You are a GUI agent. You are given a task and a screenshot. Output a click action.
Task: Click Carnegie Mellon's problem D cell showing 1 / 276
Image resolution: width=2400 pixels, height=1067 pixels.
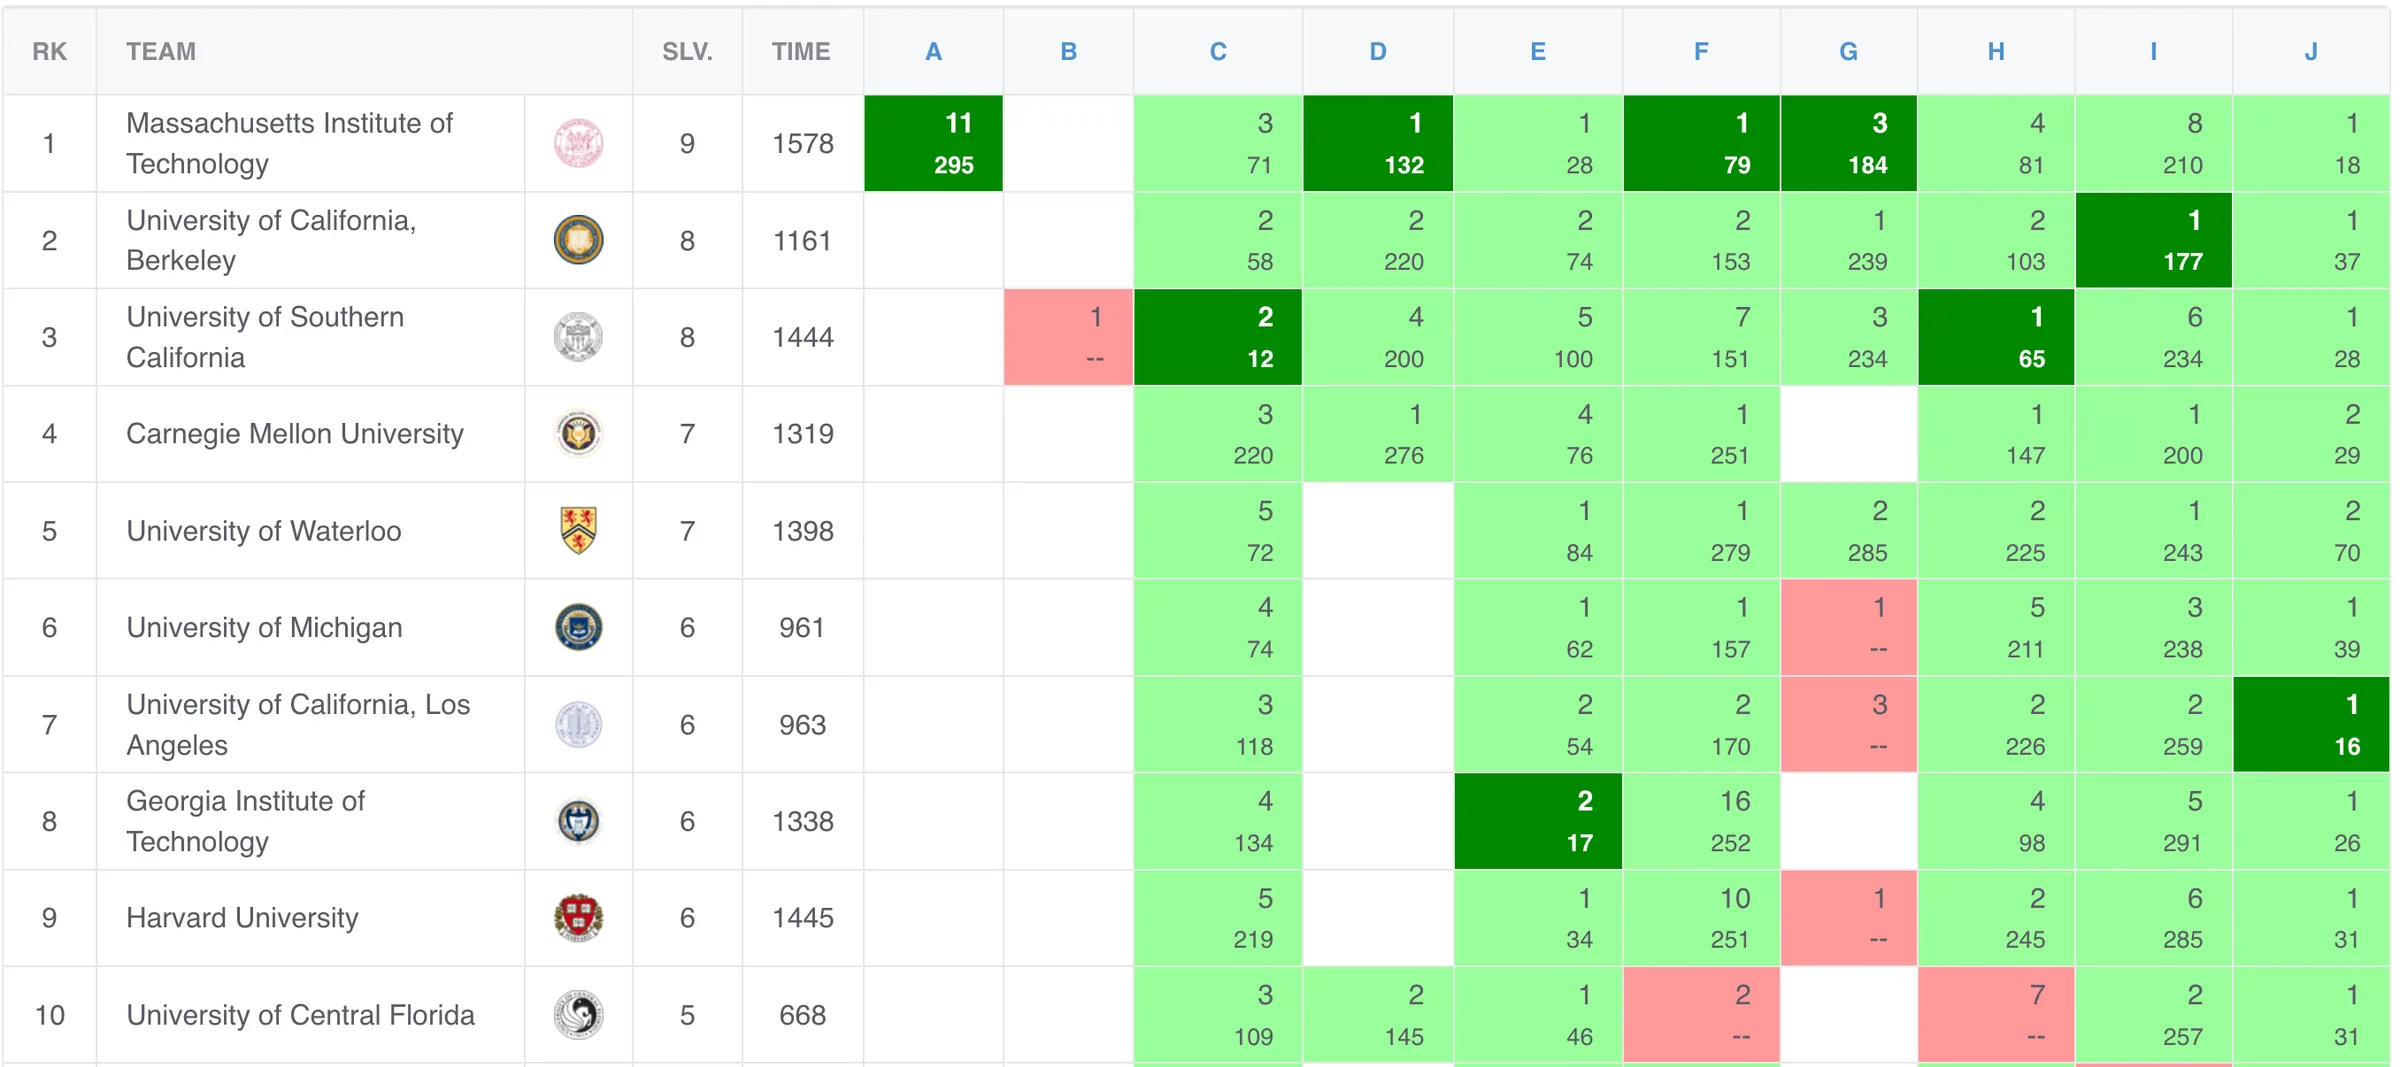(1377, 434)
